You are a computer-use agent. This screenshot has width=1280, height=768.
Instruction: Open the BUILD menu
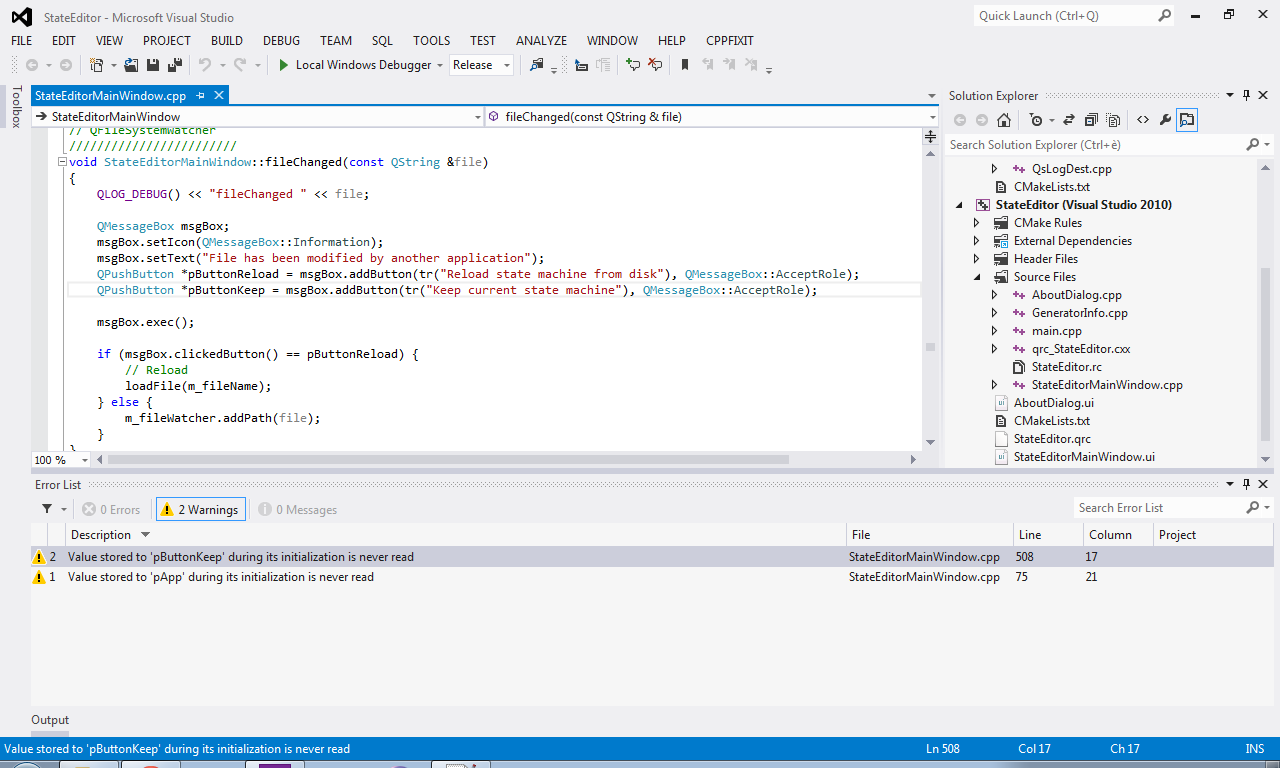point(227,41)
